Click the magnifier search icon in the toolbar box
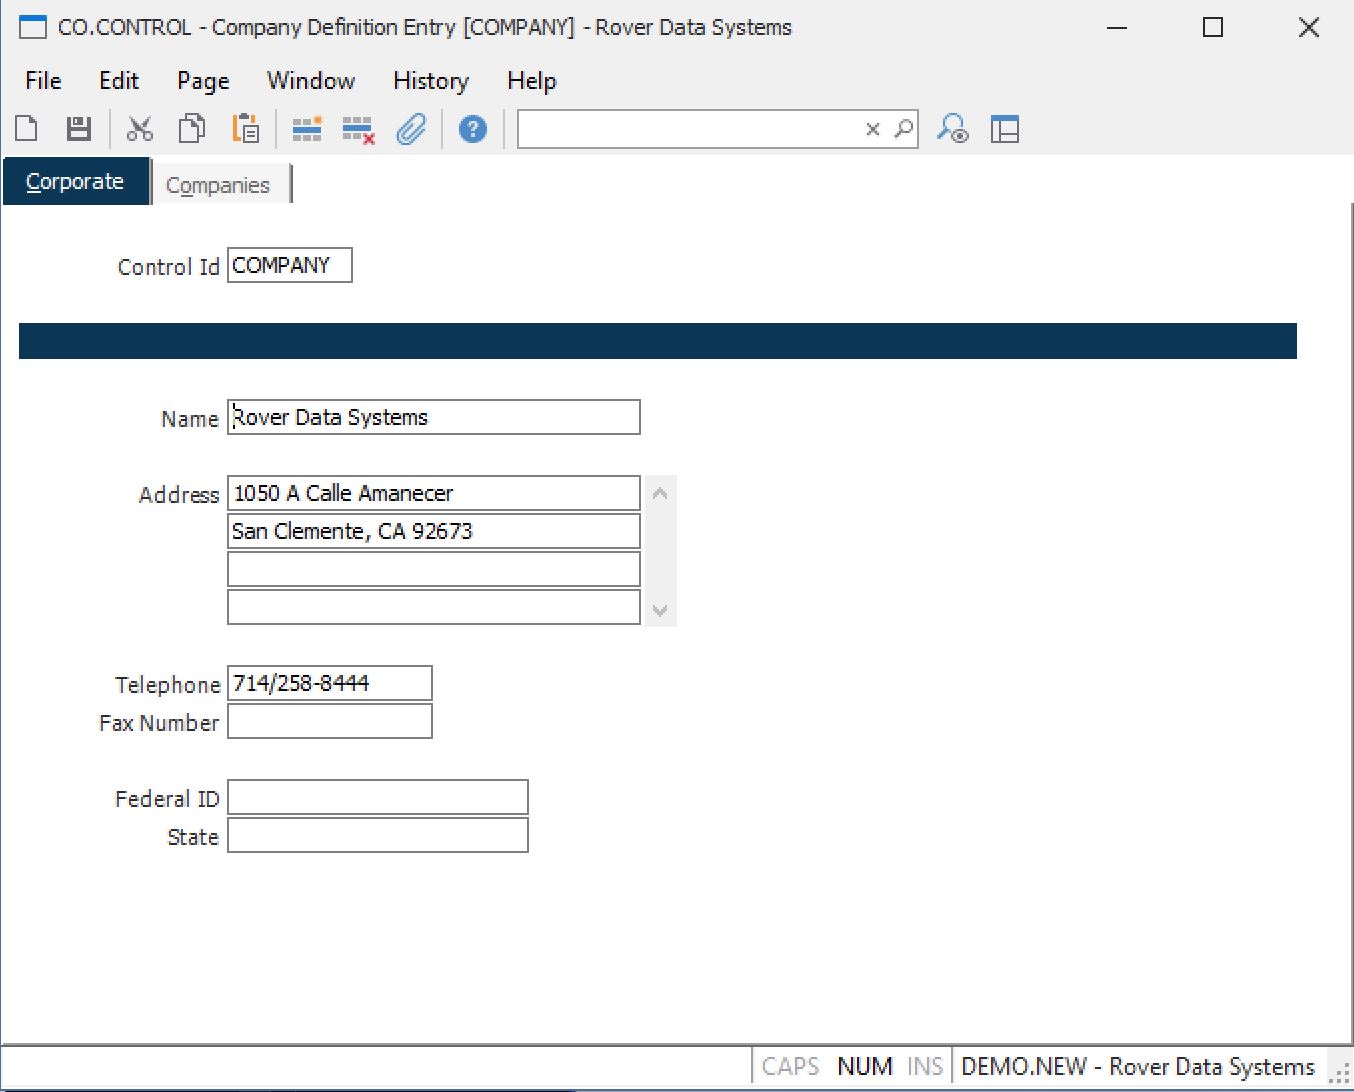The height and width of the screenshot is (1092, 1354). [903, 129]
